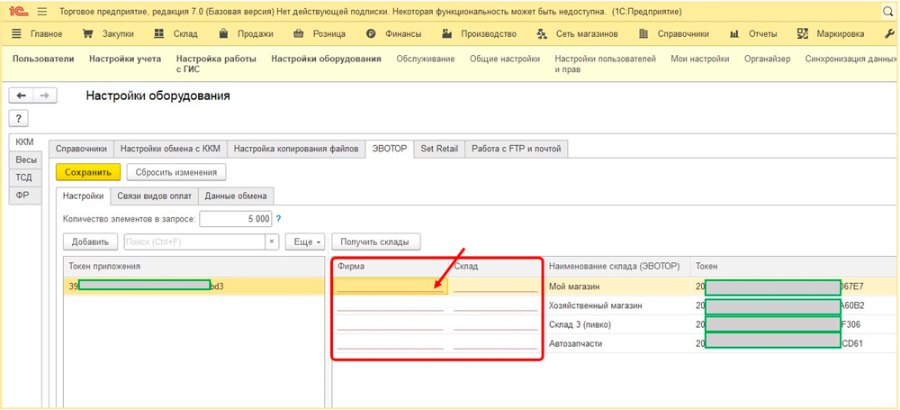The height and width of the screenshot is (410, 900).
Task: Open Органайзер link
Action: [x=767, y=59]
